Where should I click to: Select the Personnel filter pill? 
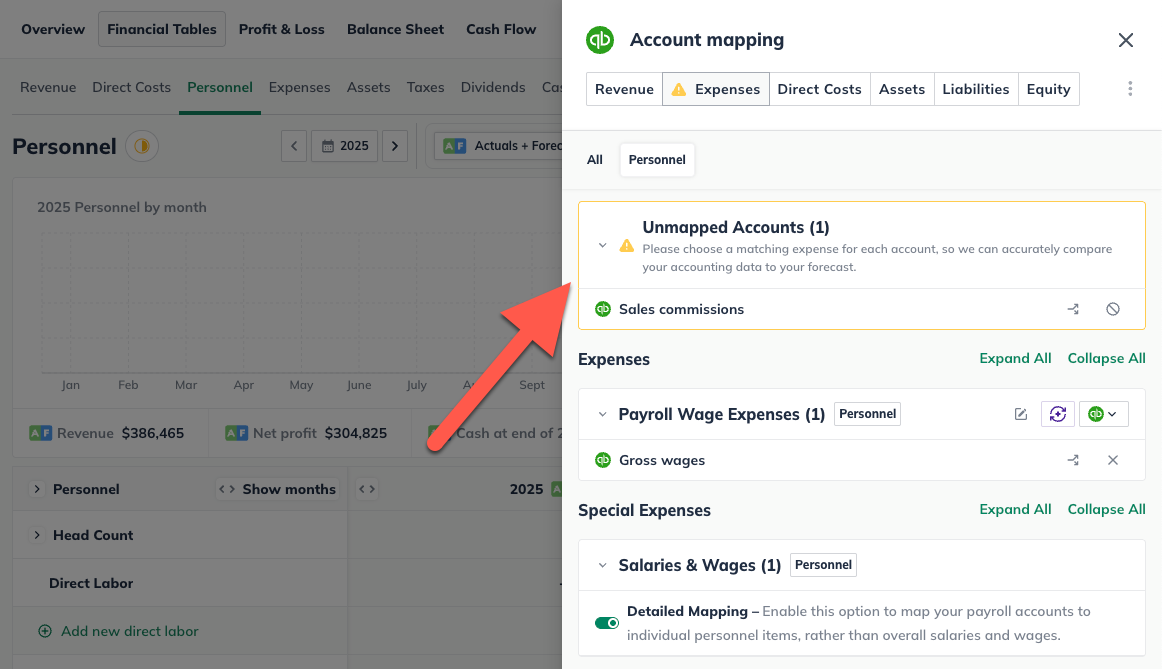(657, 159)
